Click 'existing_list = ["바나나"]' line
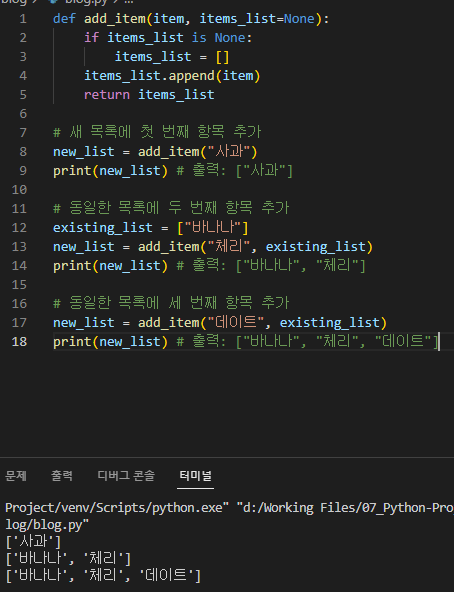Viewport: 454px width, 592px height. (151, 227)
